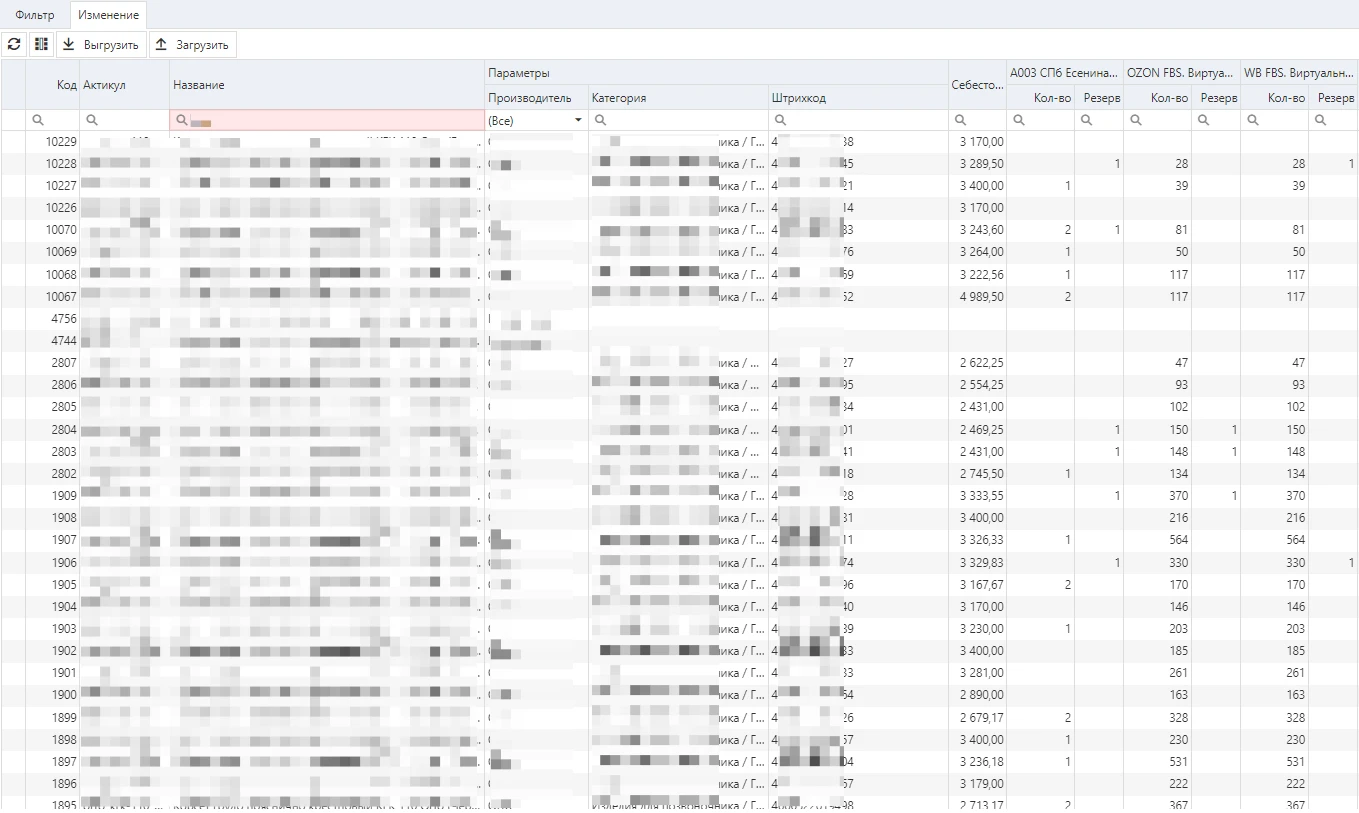Switch to the Фильтр tab

tap(35, 15)
